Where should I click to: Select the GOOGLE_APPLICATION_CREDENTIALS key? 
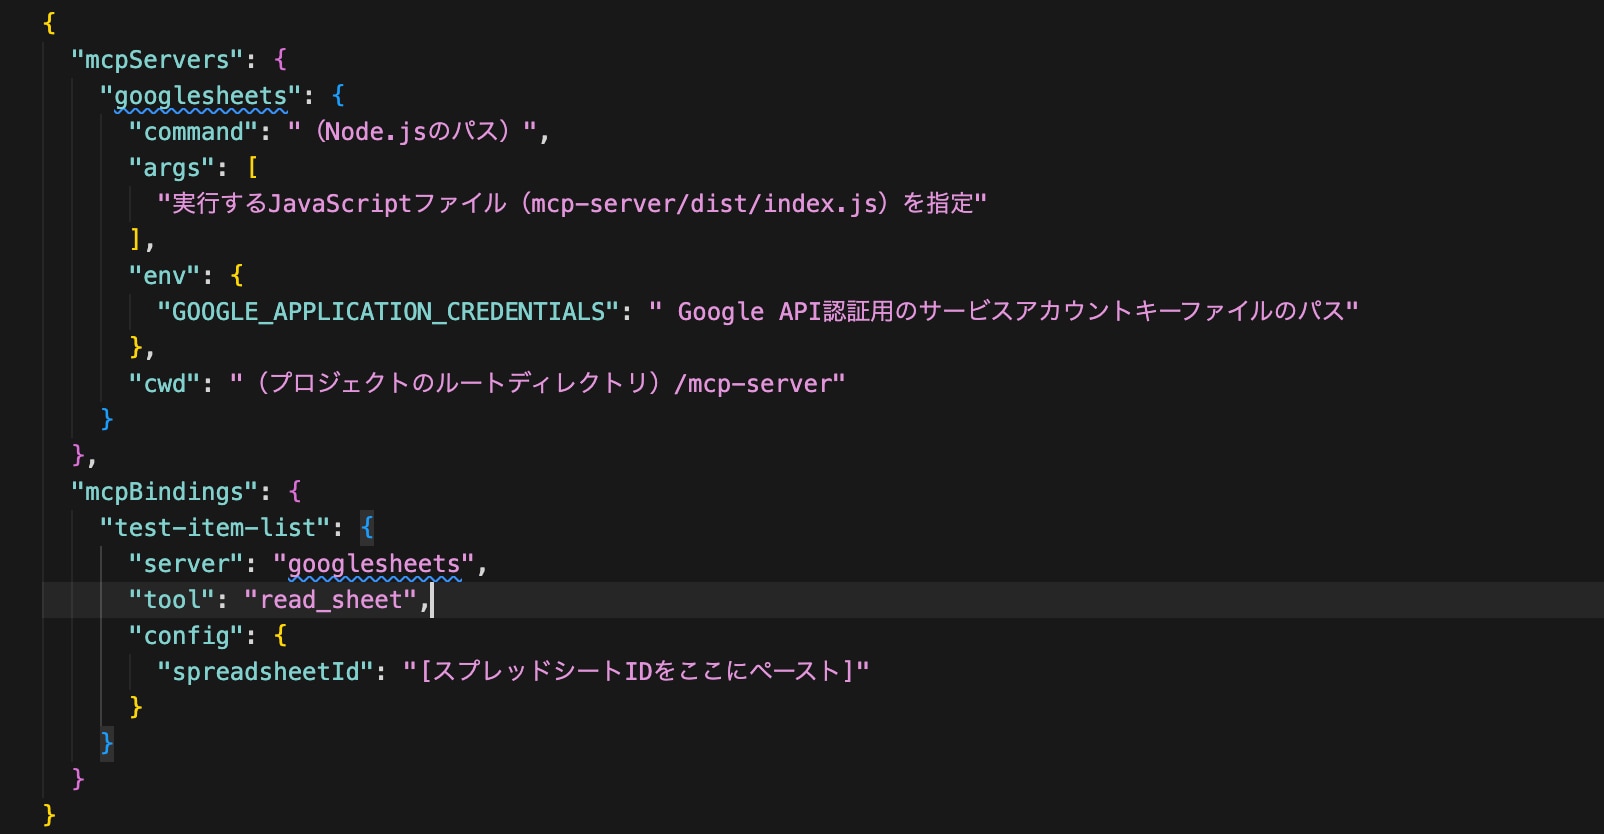coord(388,312)
